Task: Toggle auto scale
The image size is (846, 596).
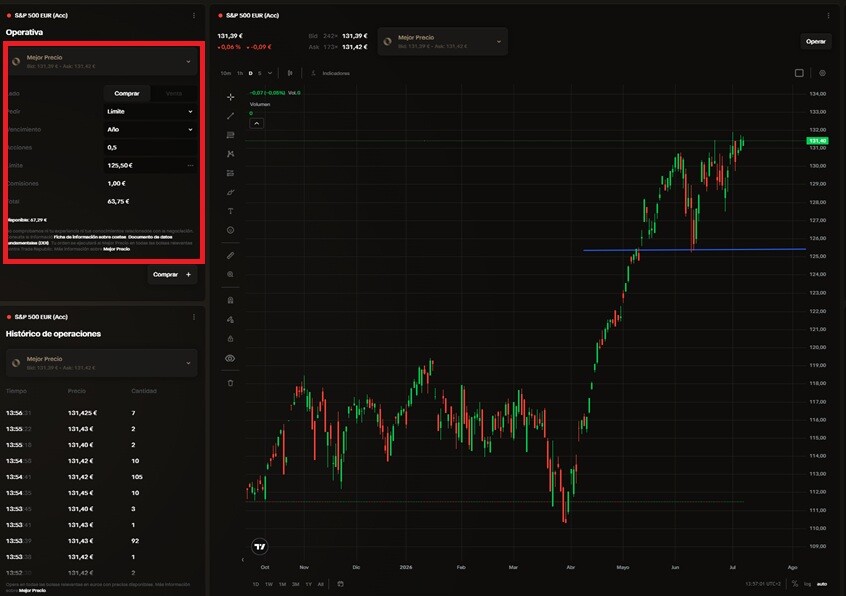Action: (822, 584)
